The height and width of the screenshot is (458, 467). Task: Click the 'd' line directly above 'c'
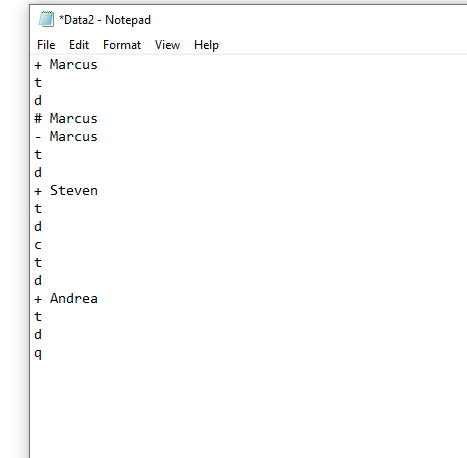[x=38, y=227]
